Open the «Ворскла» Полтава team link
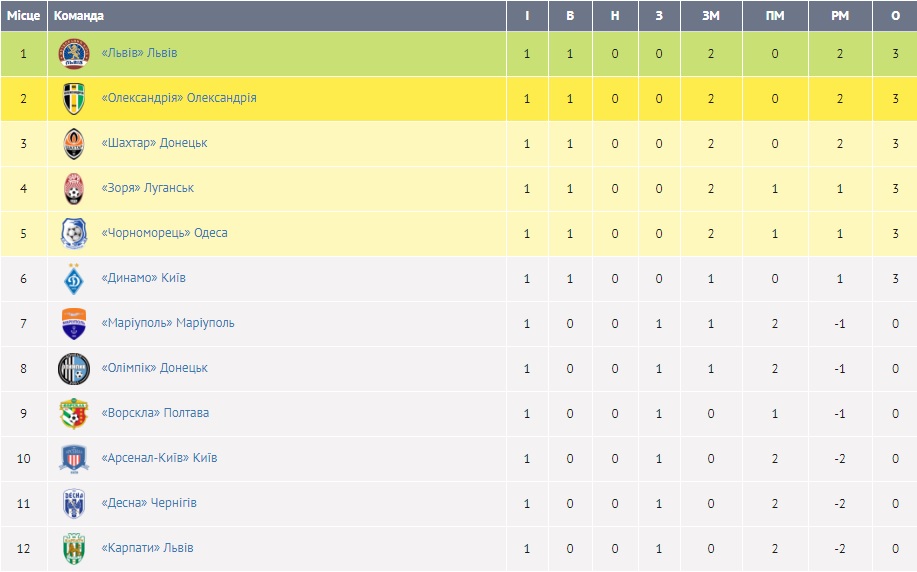This screenshot has width=917, height=572. coord(155,413)
